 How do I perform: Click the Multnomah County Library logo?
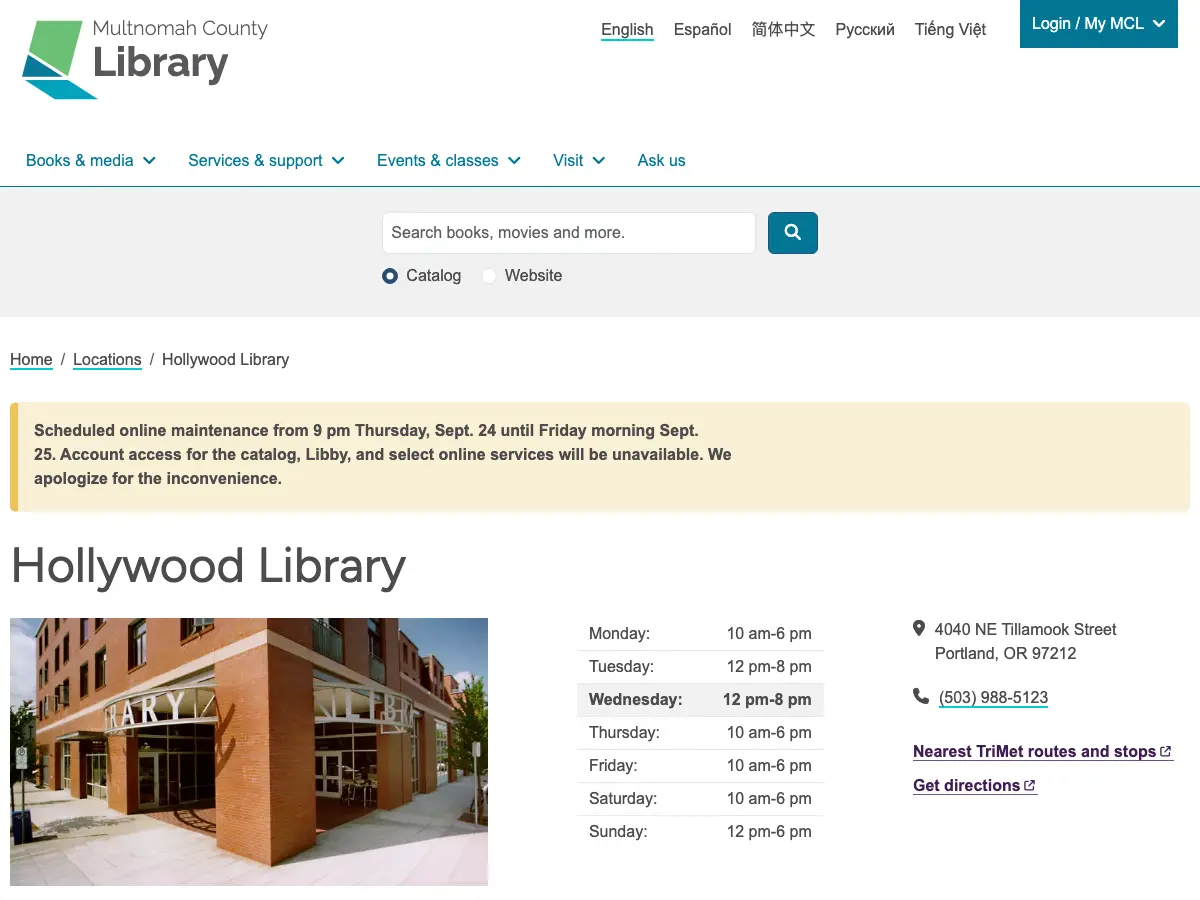[145, 58]
